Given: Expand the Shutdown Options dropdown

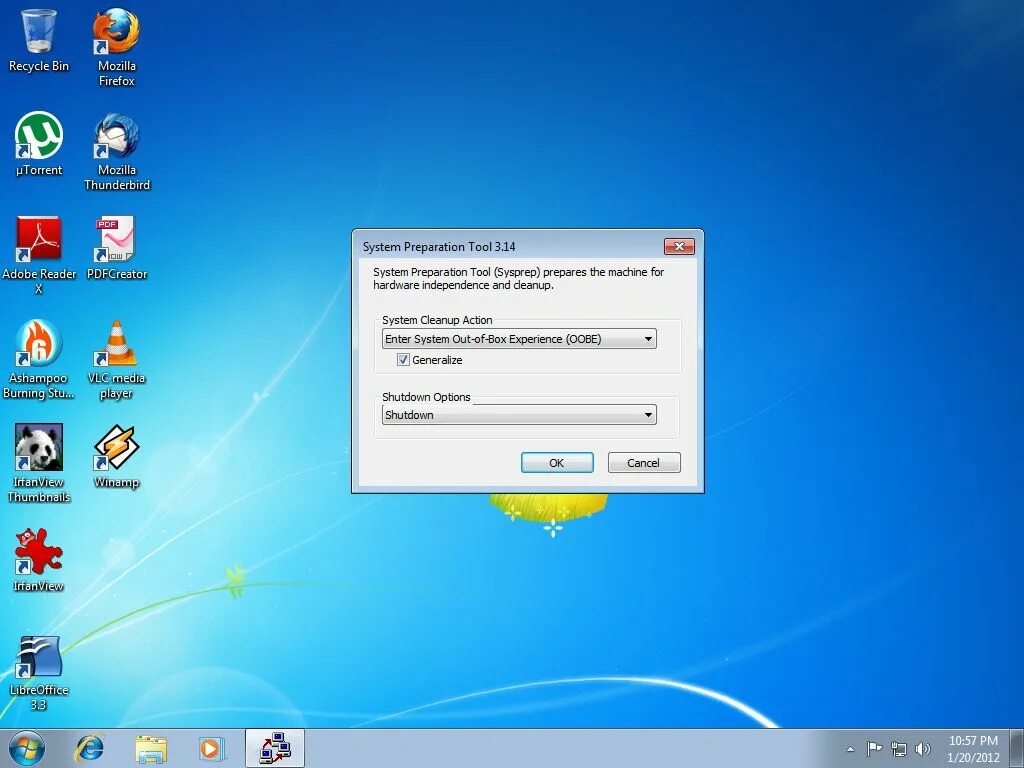Looking at the screenshot, I should point(519,415).
